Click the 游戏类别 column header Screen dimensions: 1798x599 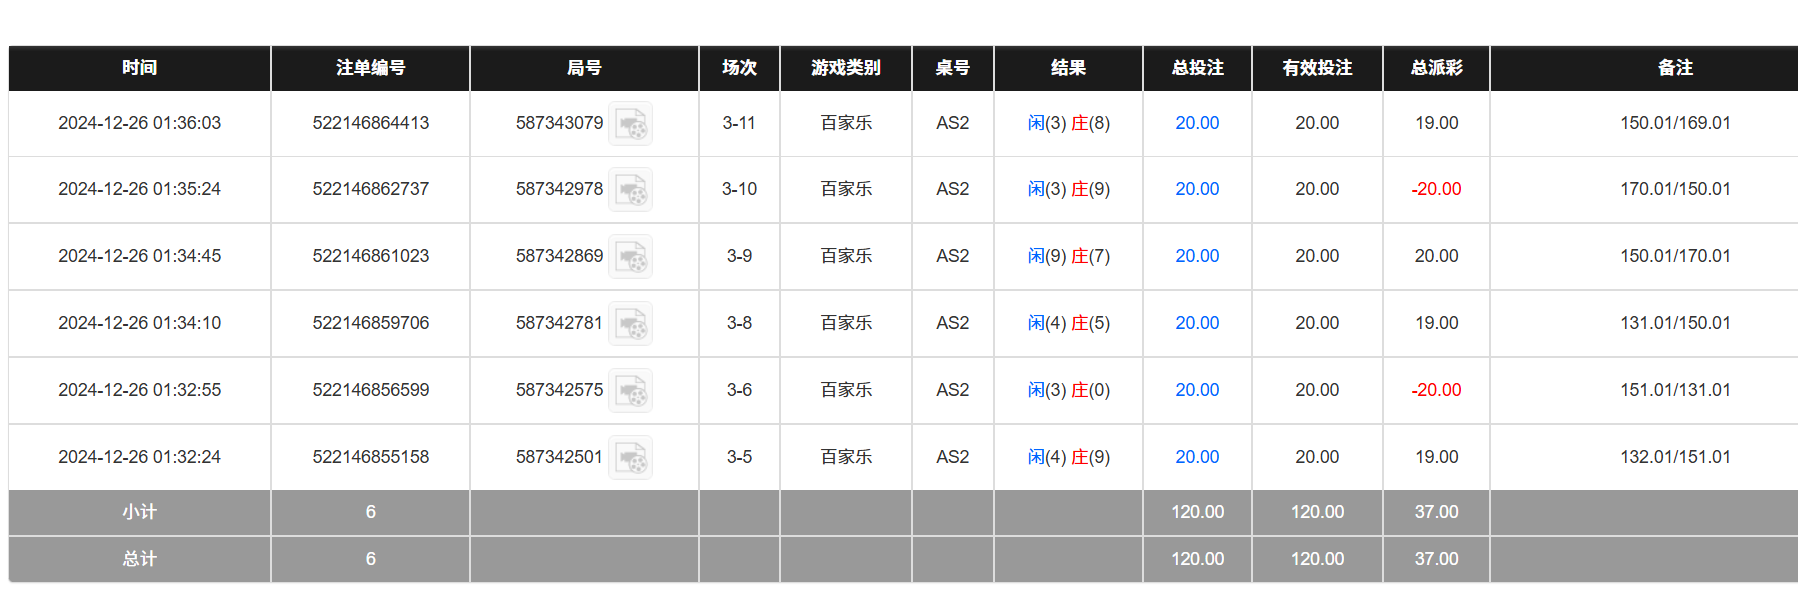coord(845,68)
